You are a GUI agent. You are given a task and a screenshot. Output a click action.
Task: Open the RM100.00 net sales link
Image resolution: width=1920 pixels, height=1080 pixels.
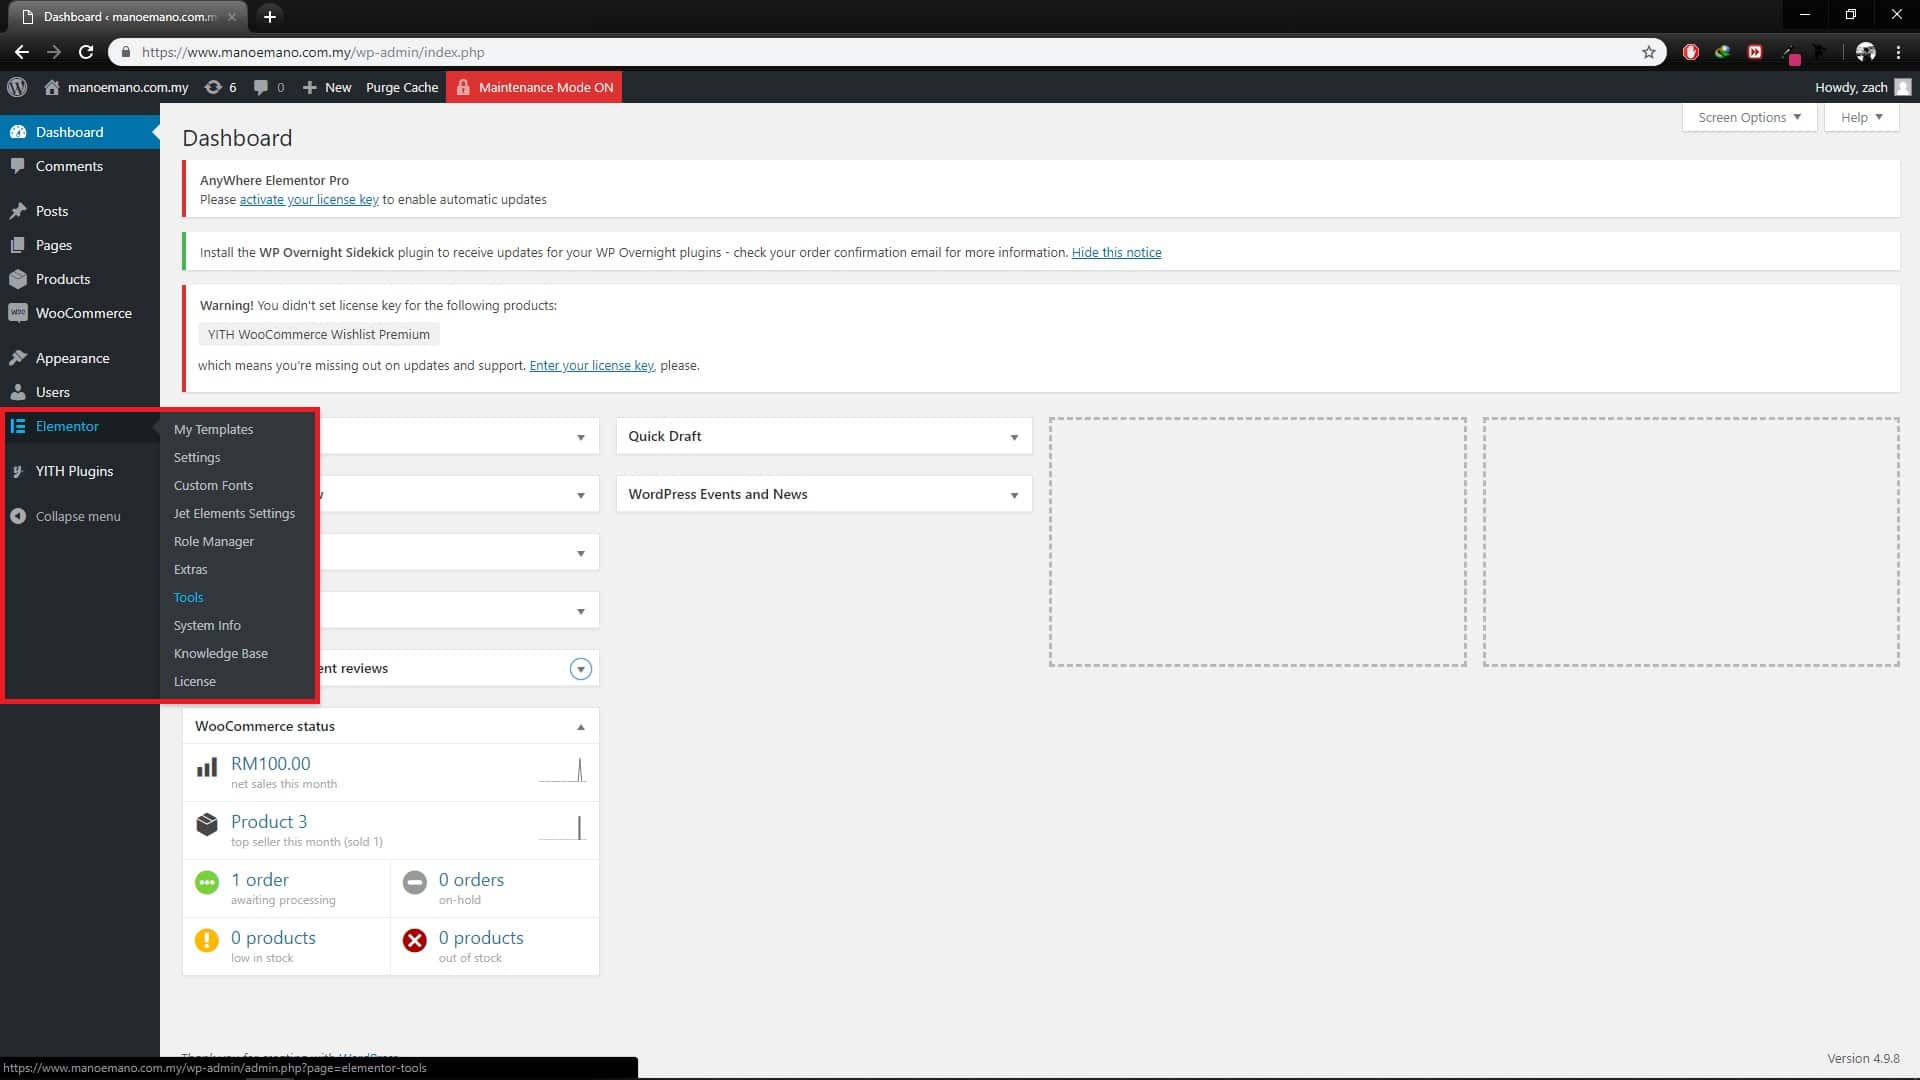[x=270, y=764]
